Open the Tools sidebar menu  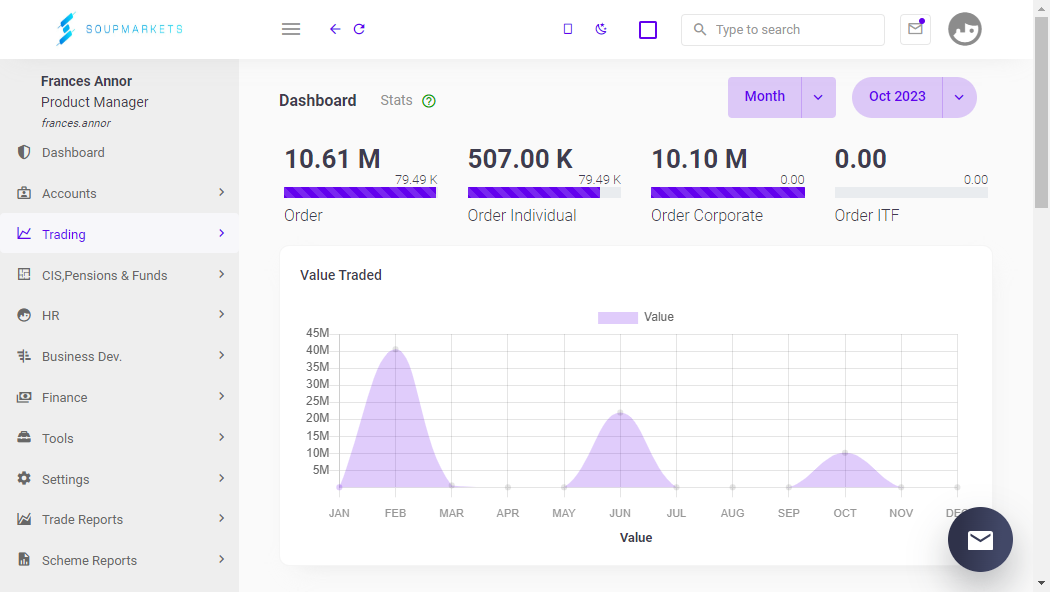pos(119,438)
